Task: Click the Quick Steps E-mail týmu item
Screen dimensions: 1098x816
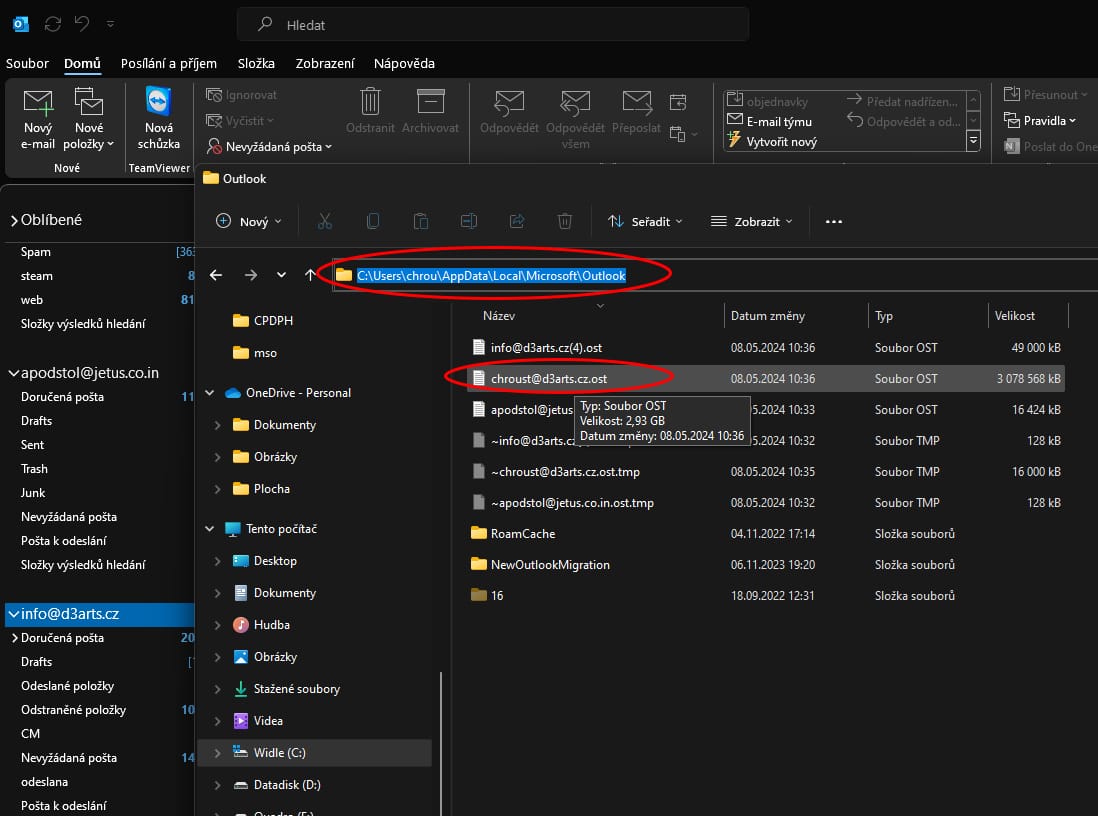Action: (x=770, y=121)
